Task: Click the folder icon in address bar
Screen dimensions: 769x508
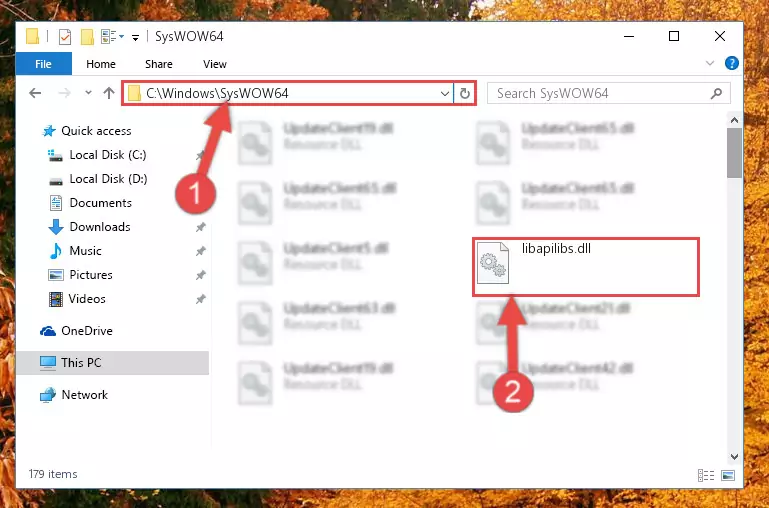Action: point(134,93)
